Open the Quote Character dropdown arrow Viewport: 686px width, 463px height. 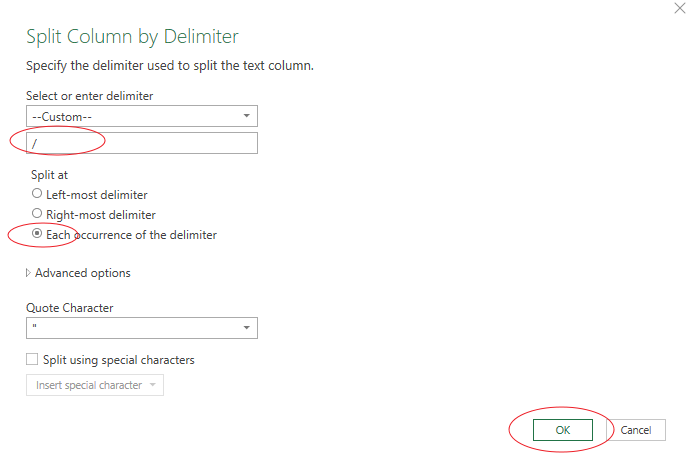247,328
